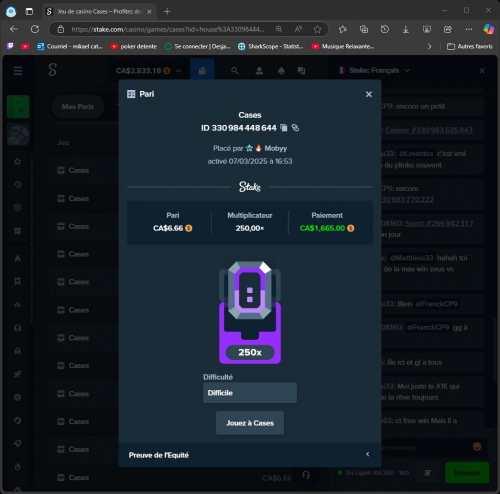Expand Preuve de l'Equité section
This screenshot has width=500, height=494.
tap(250, 455)
